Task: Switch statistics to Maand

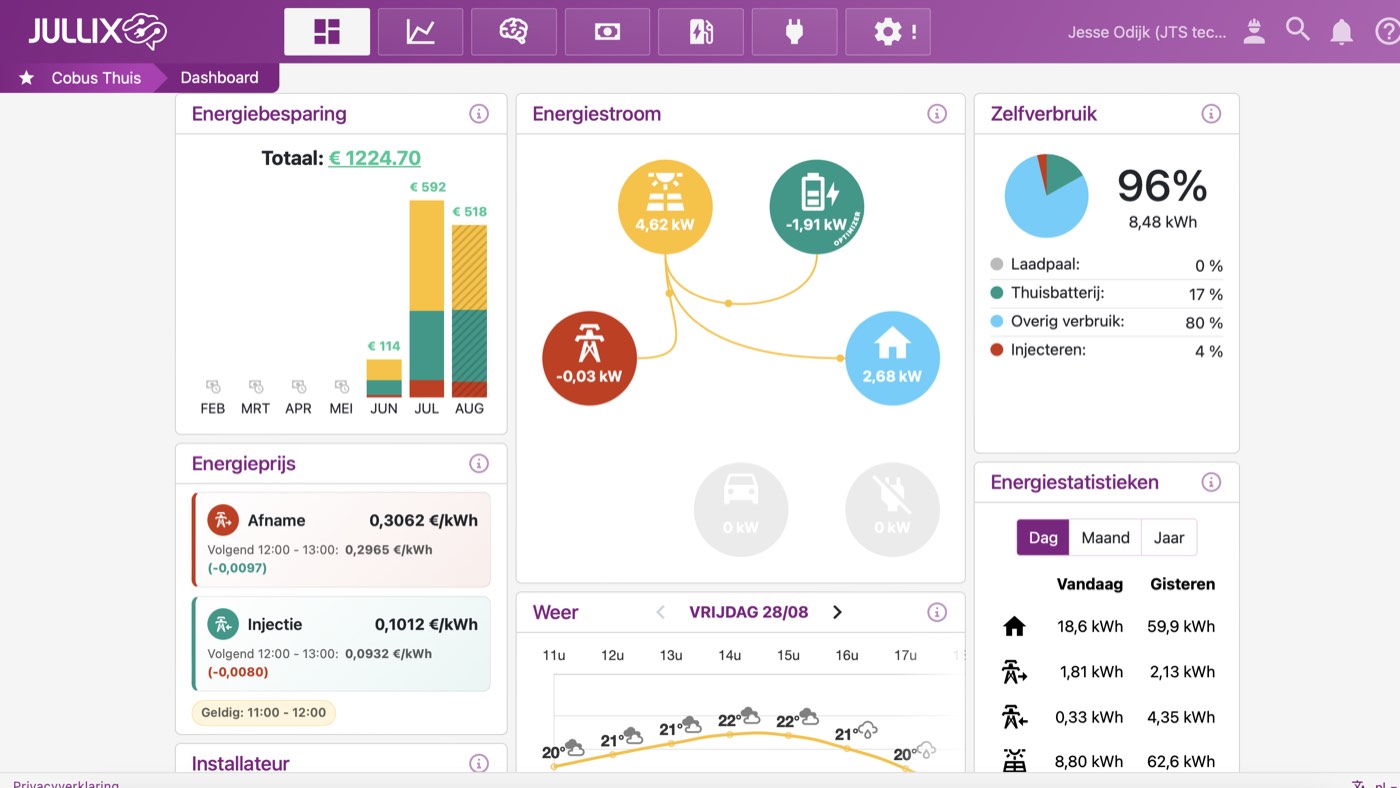Action: click(1105, 537)
